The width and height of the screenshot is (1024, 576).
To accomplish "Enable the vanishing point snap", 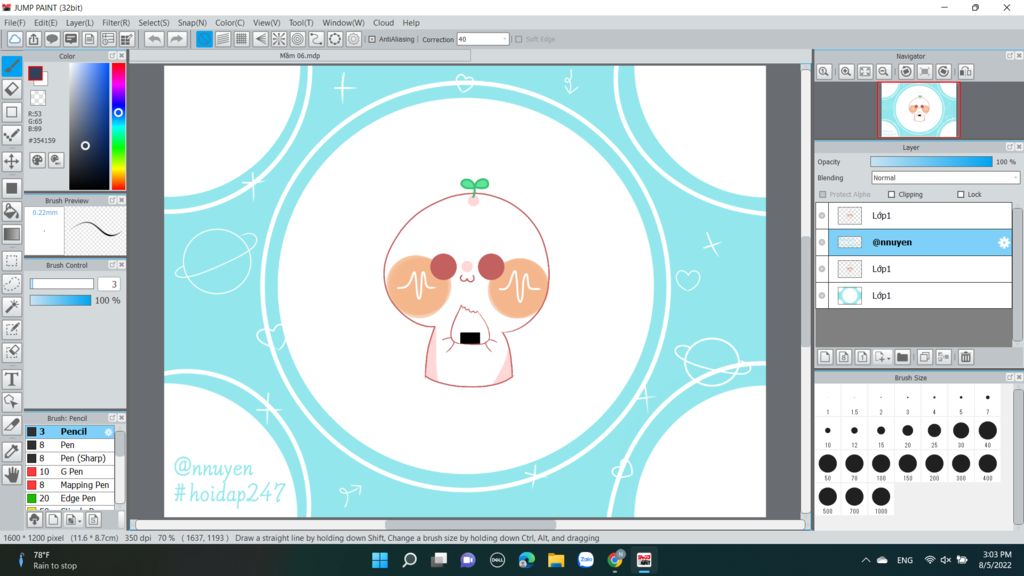I will (x=261, y=39).
